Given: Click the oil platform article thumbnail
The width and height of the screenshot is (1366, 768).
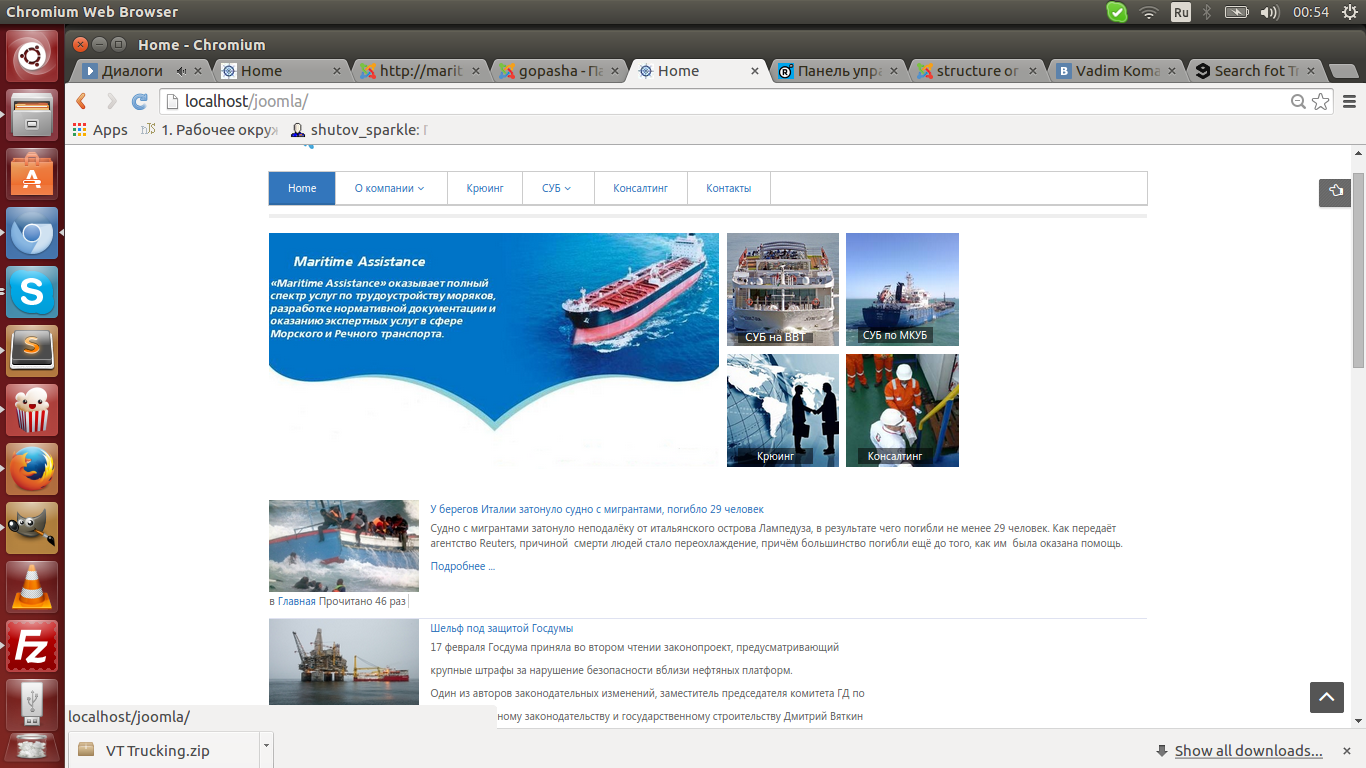Looking at the screenshot, I should (344, 661).
